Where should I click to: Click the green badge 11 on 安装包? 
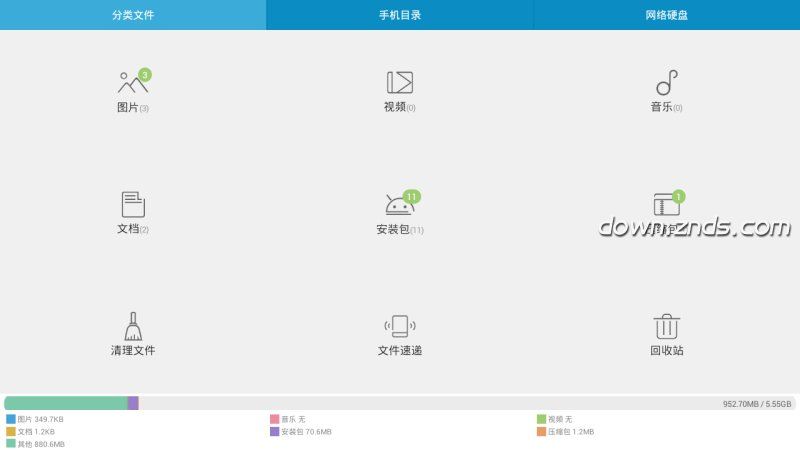coord(411,197)
